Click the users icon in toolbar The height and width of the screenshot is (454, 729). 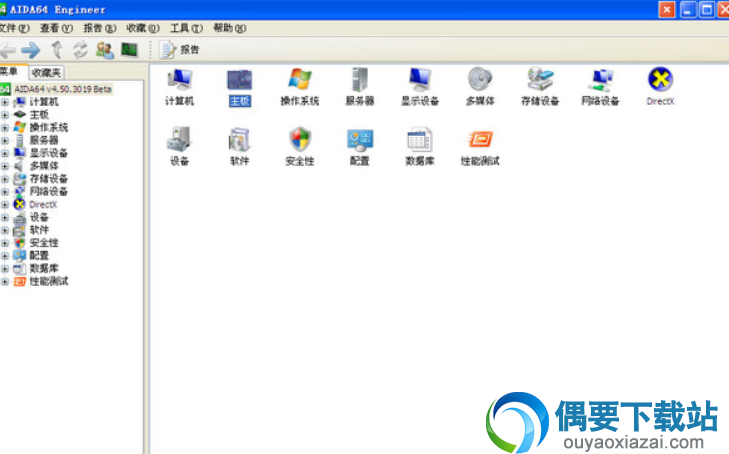(x=105, y=50)
